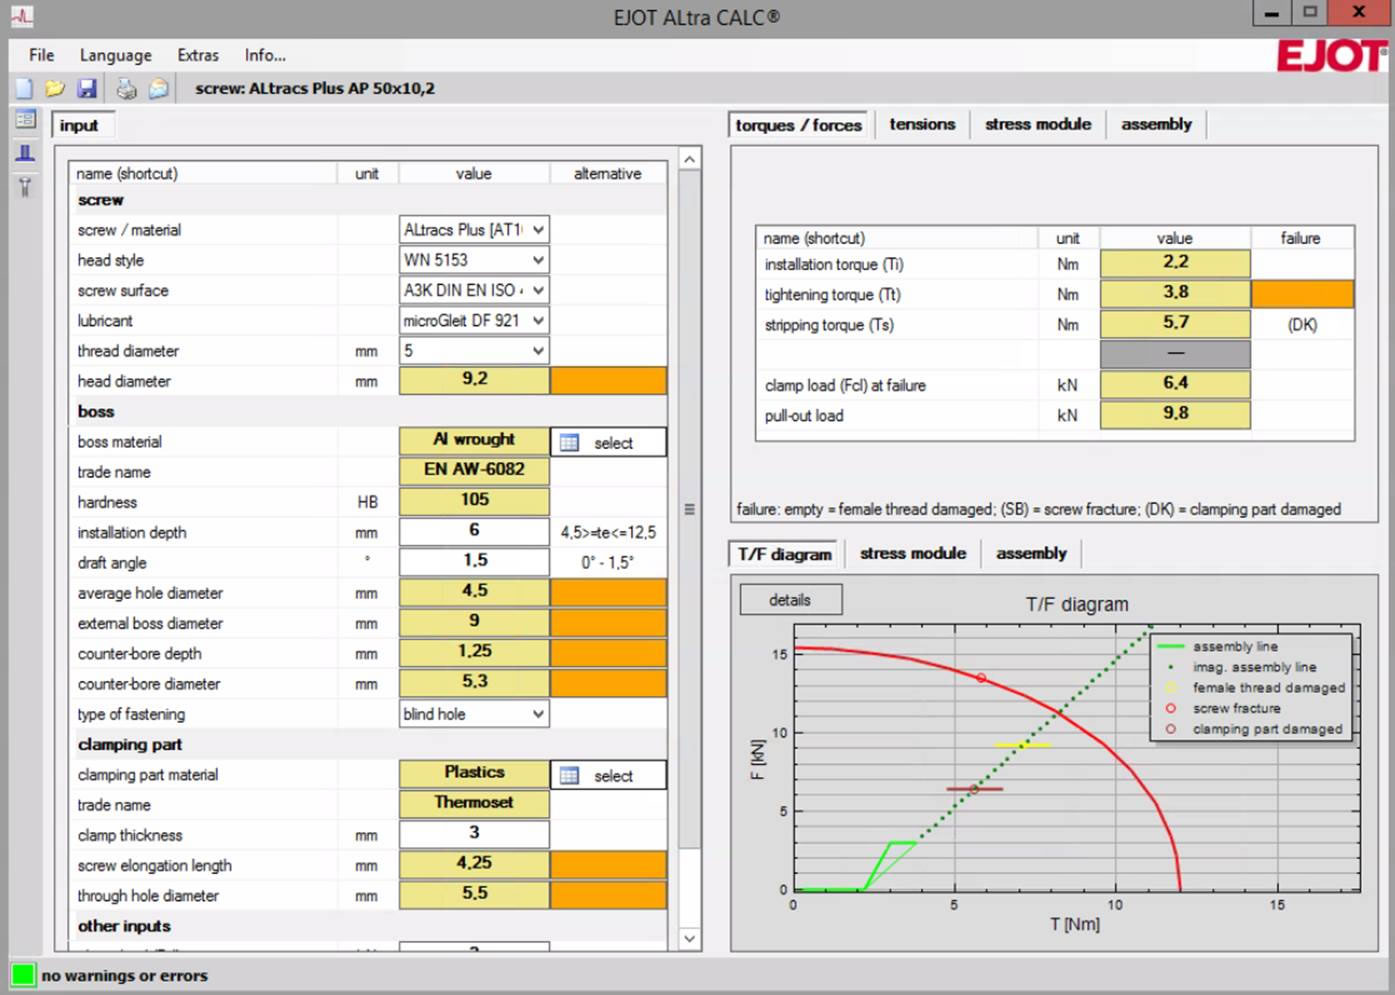Click orange alternative cell for counter-bore depth
This screenshot has height=995, width=1395.
pyautogui.click(x=608, y=653)
